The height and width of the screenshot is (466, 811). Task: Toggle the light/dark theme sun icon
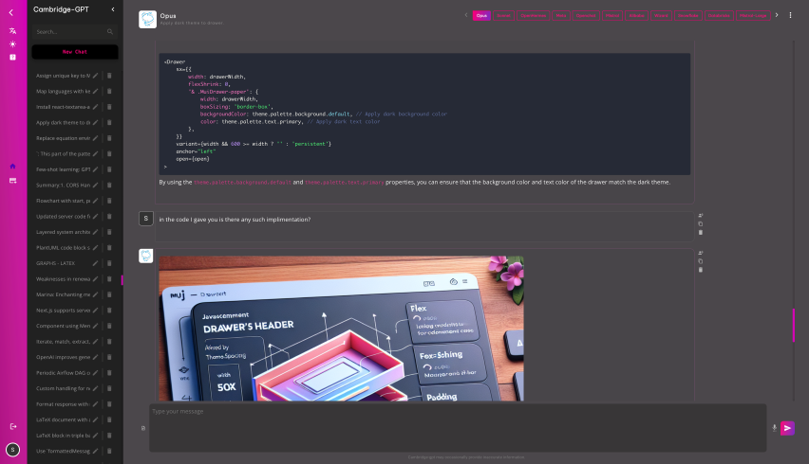click(12, 44)
